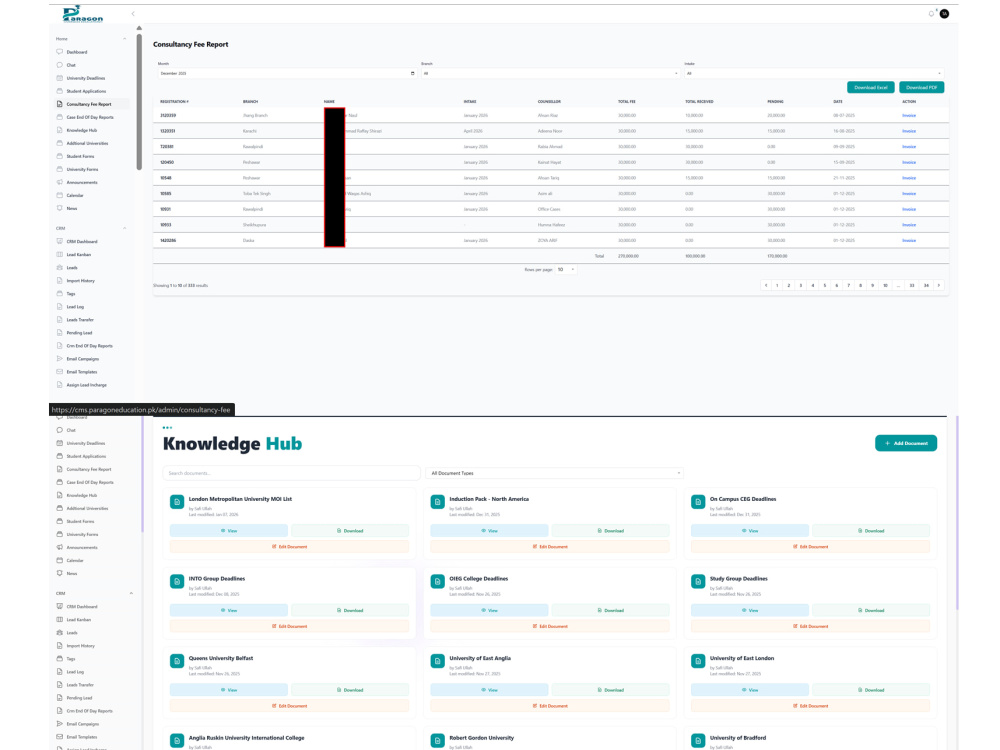This screenshot has height=750, width=1000.
Task: Click document icon of Queens University Belfast
Action: (x=177, y=661)
